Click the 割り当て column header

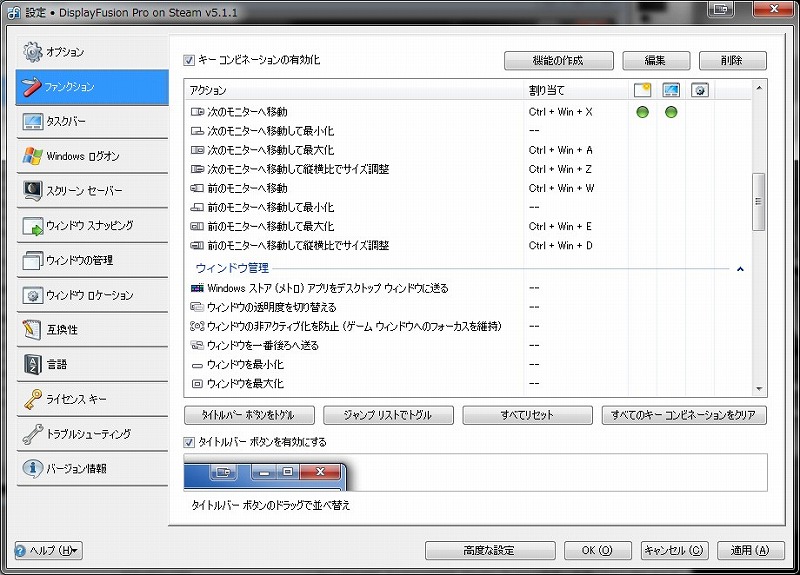point(576,90)
